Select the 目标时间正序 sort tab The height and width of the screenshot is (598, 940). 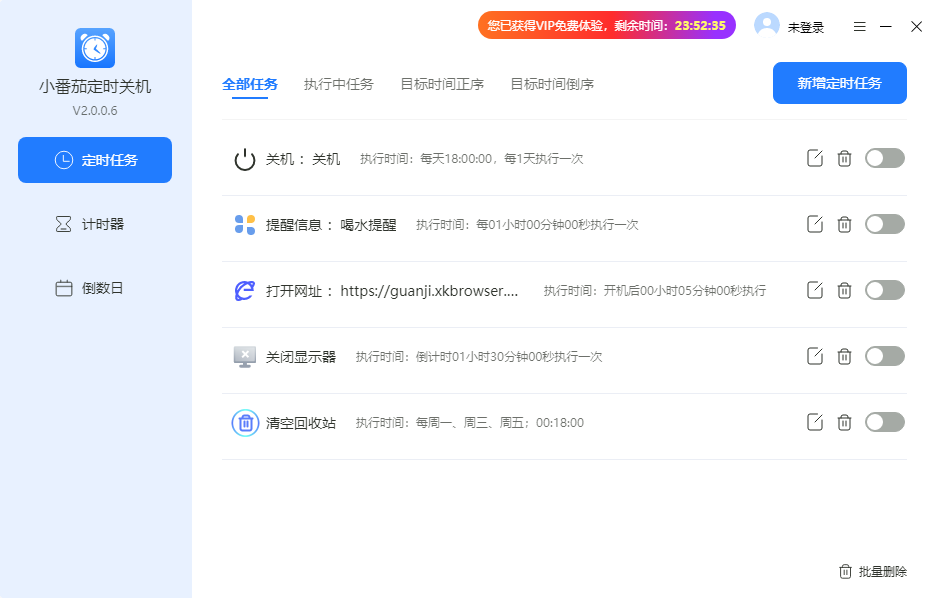pos(442,84)
